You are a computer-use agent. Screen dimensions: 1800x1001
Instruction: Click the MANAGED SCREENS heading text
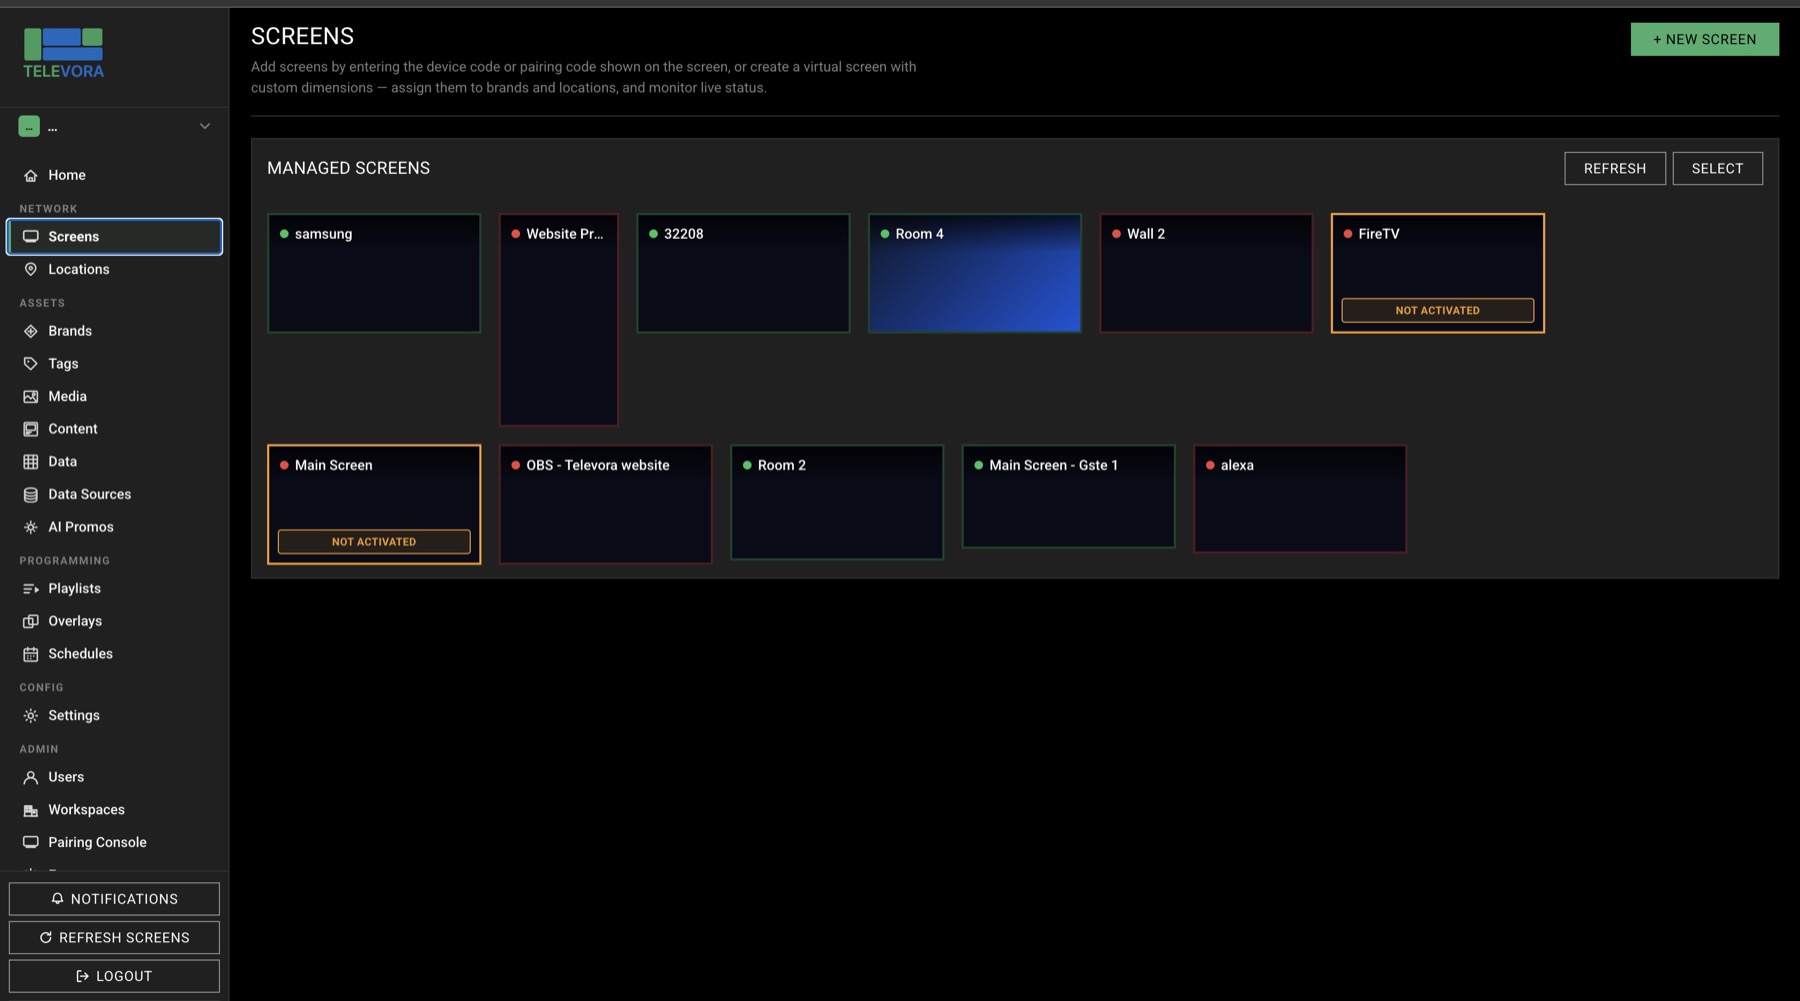pyautogui.click(x=348, y=168)
